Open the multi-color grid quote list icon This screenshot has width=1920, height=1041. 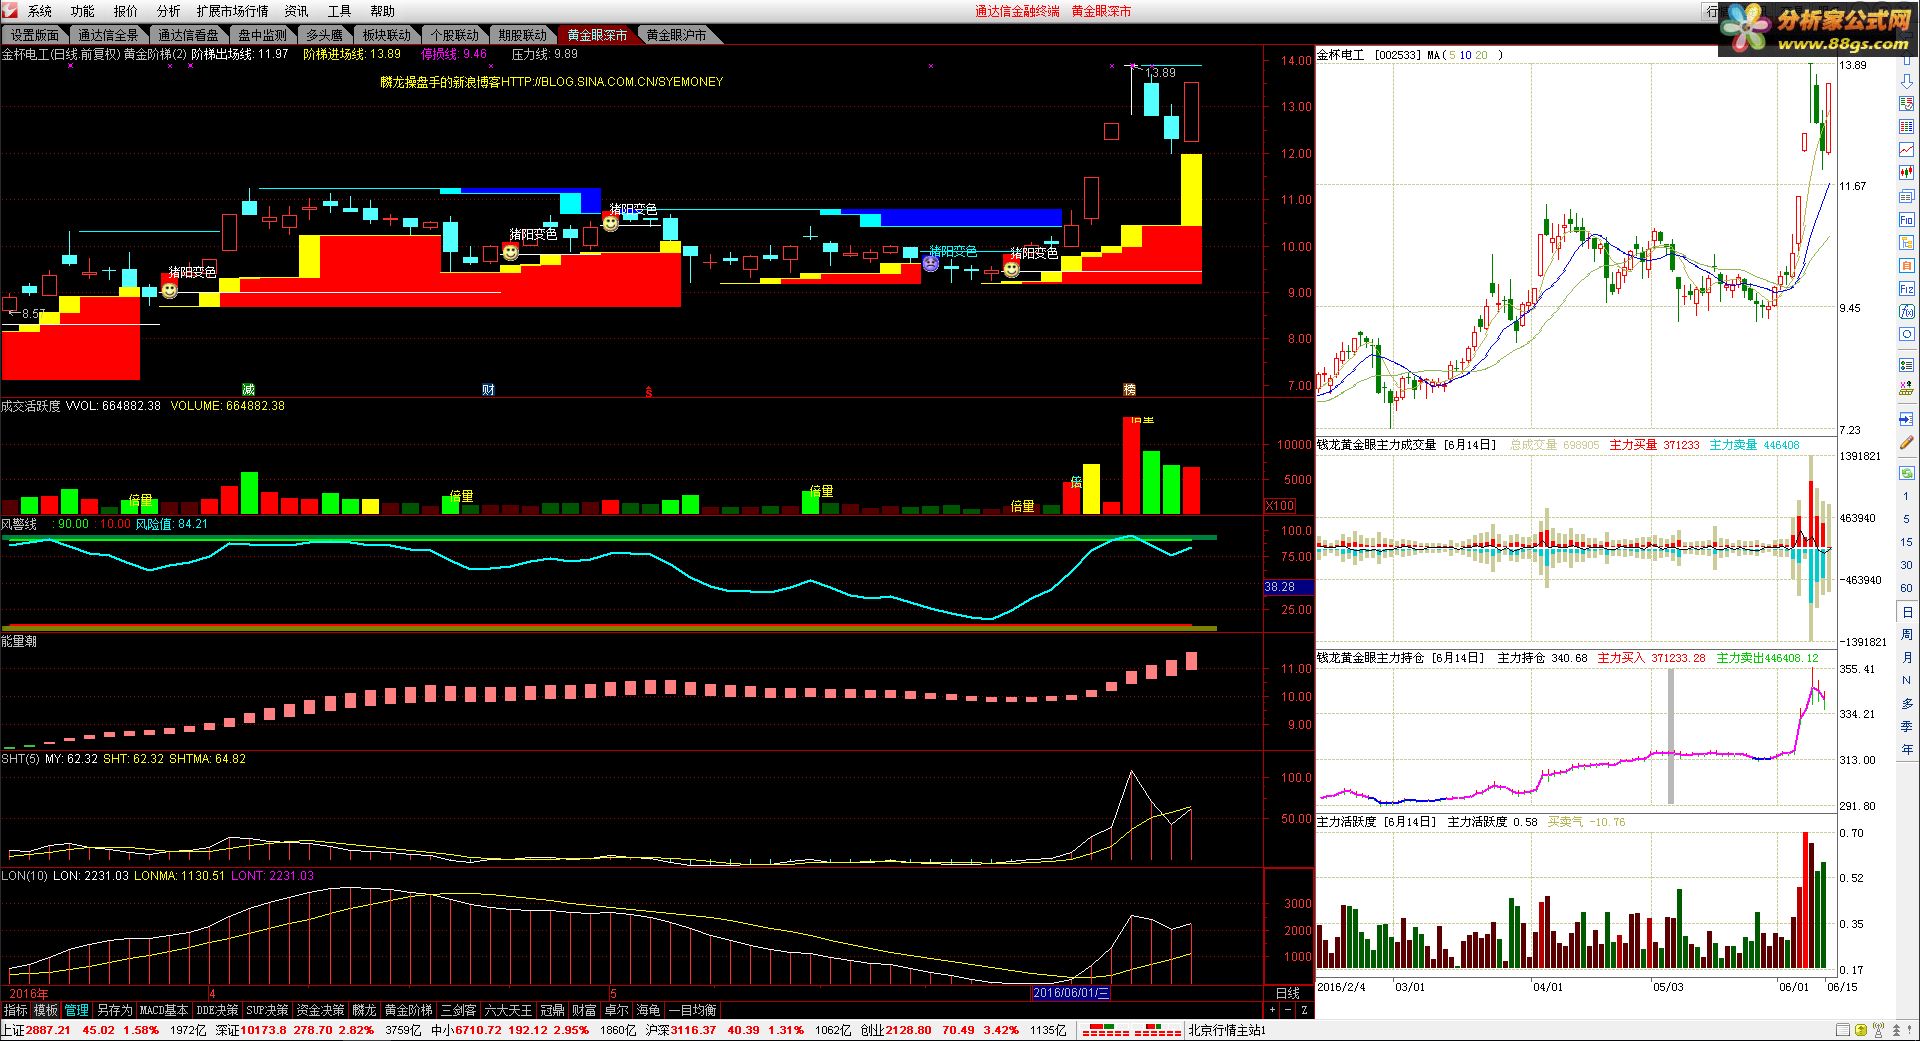pyautogui.click(x=1906, y=127)
